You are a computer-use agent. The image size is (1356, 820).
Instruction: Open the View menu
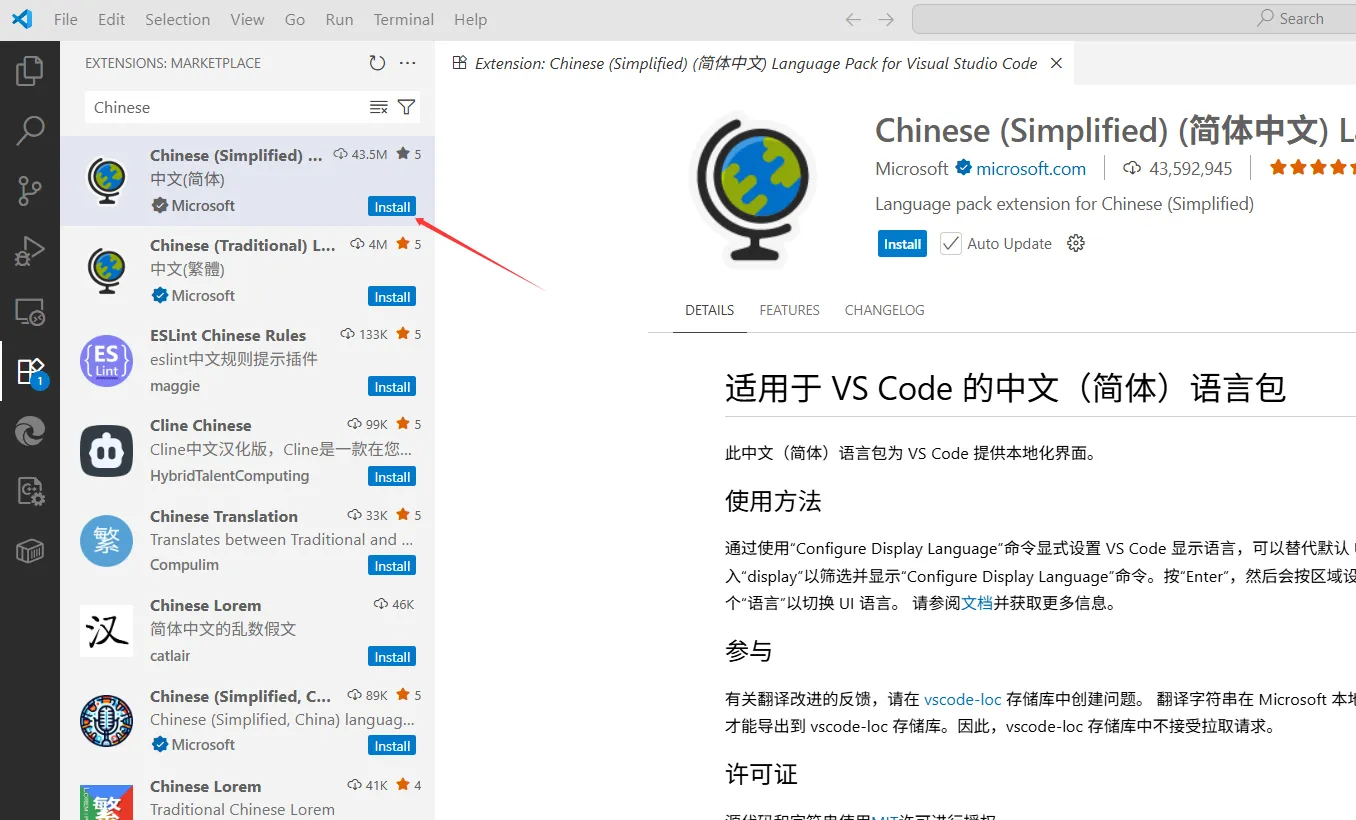247,19
